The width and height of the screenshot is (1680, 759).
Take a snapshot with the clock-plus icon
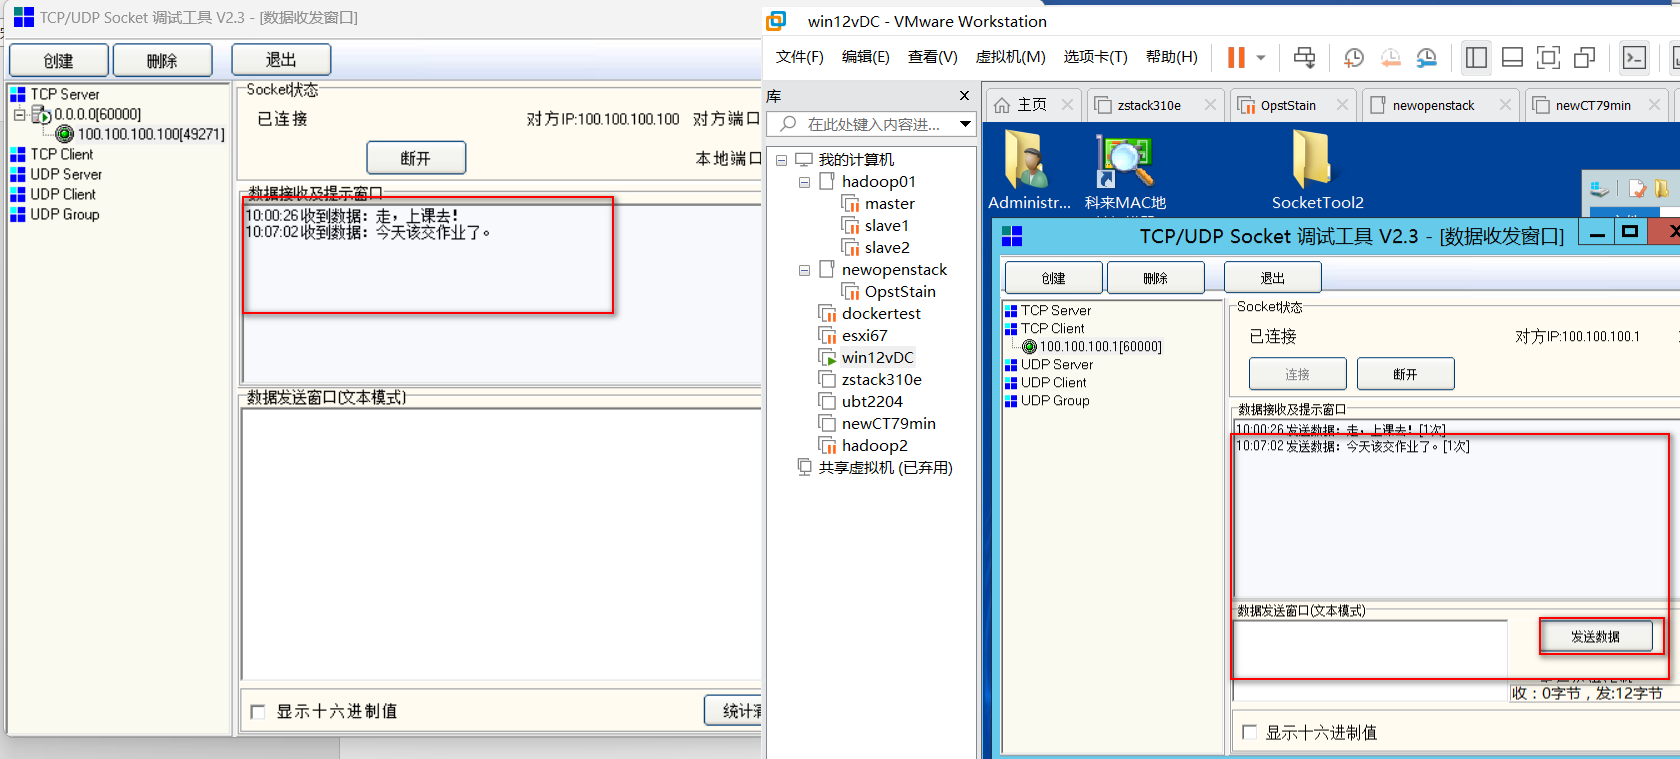1354,57
